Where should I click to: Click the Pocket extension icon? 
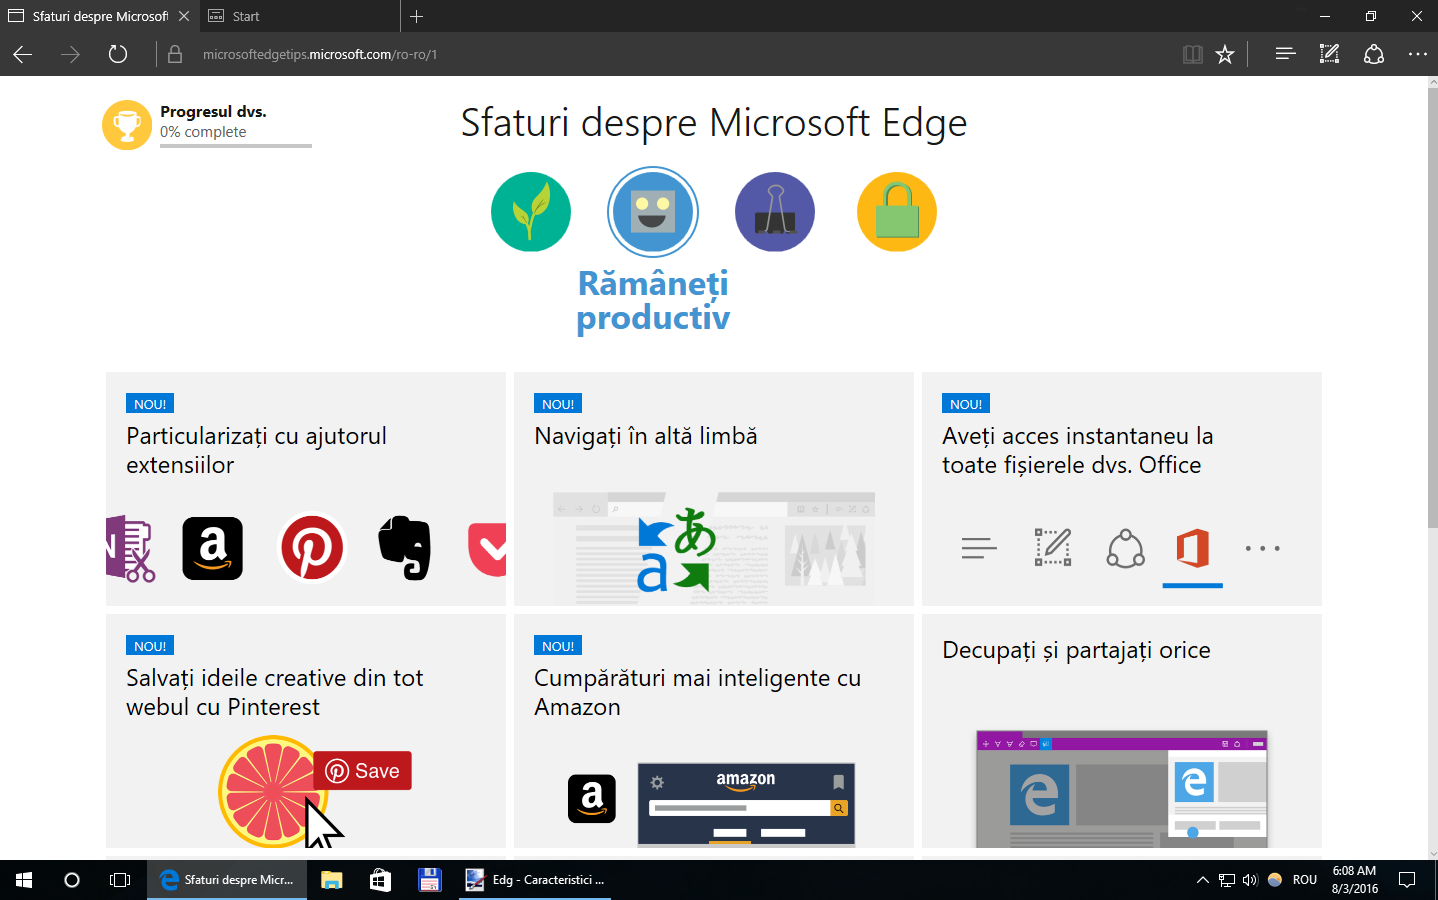pos(487,550)
